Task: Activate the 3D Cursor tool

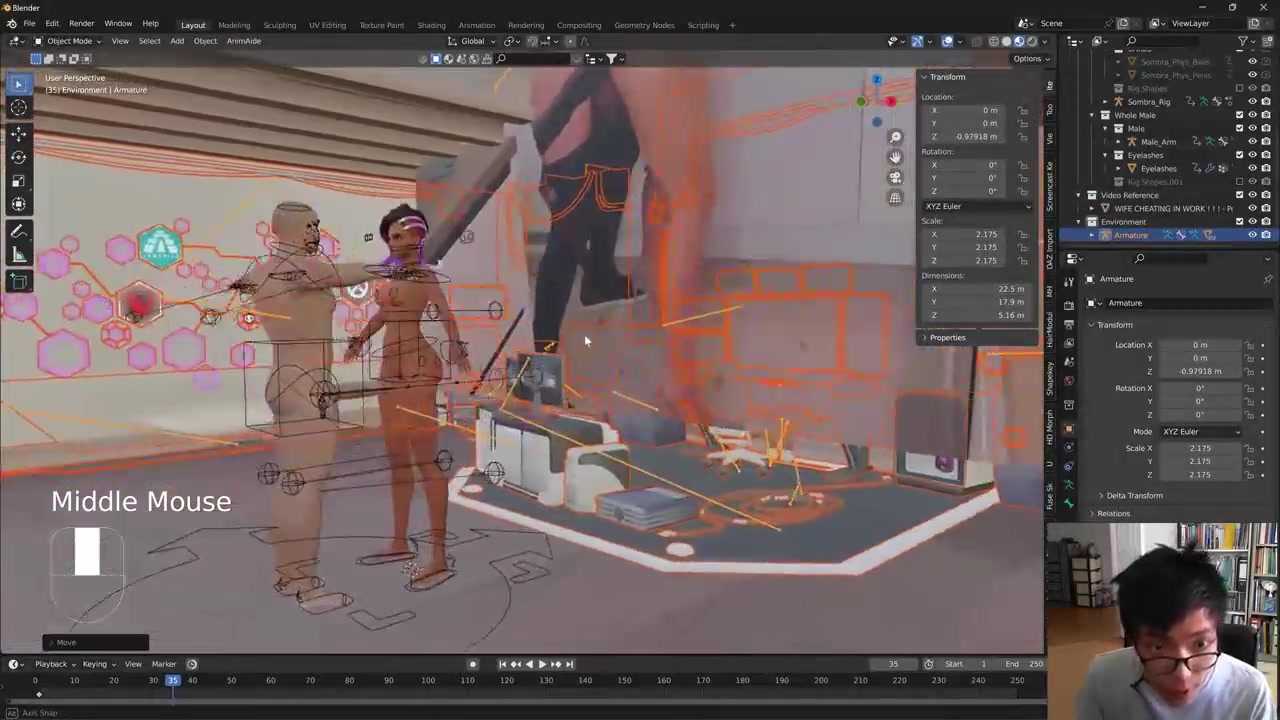Action: pos(18,108)
